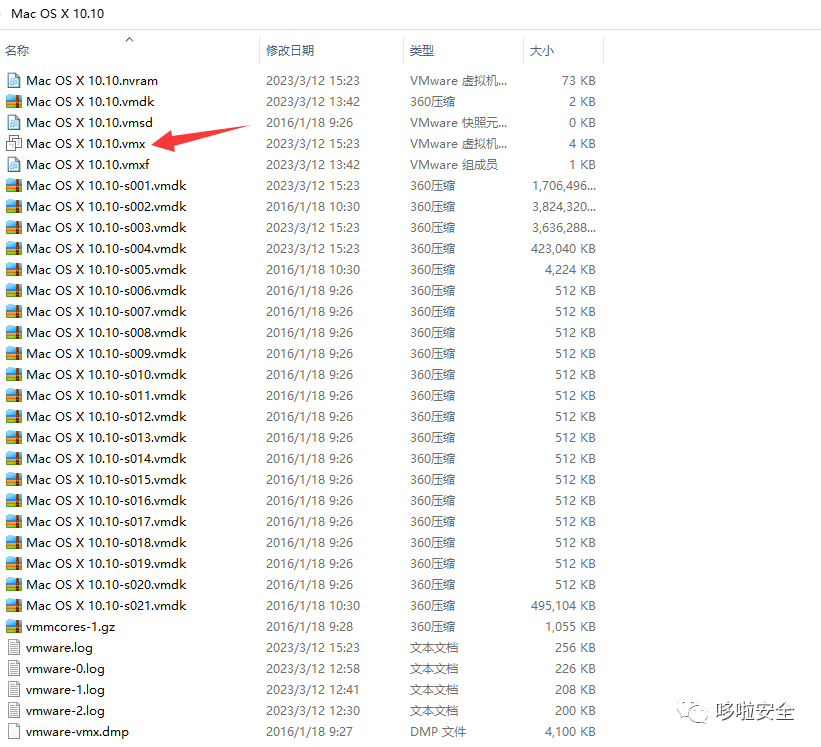This screenshot has width=821, height=747.
Task: Click the icon of Mac OS X 10.10-s011.vmdk
Action: [x=14, y=396]
